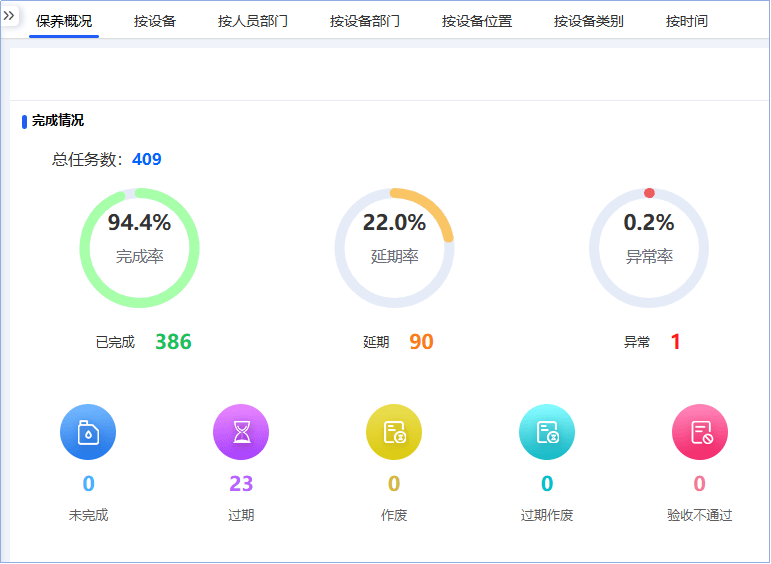This screenshot has width=771, height=564.
Task: Click the blue 未完成 oil can icon
Action: (88, 432)
